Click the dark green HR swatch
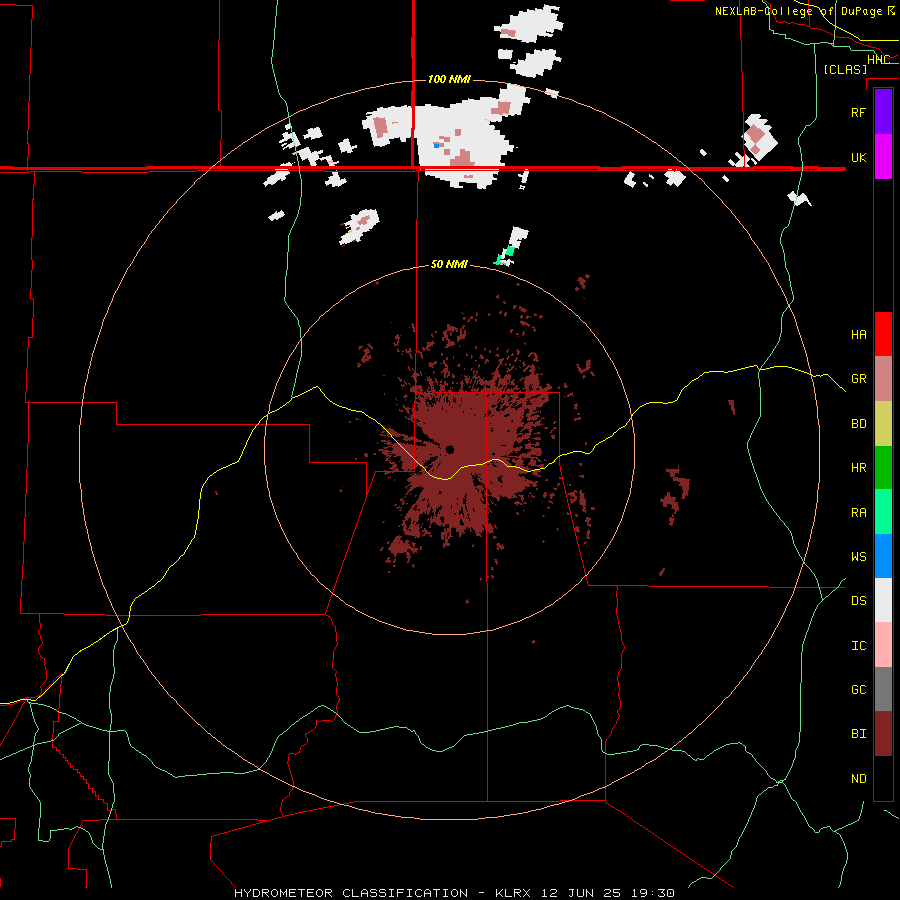900x900 pixels. [883, 468]
